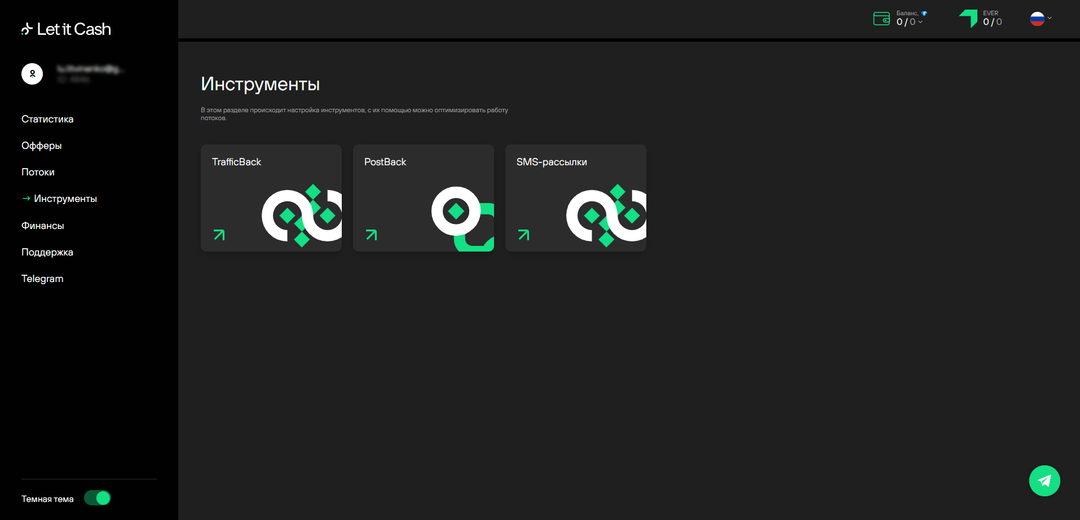Click the user profile avatar icon

tap(32, 73)
